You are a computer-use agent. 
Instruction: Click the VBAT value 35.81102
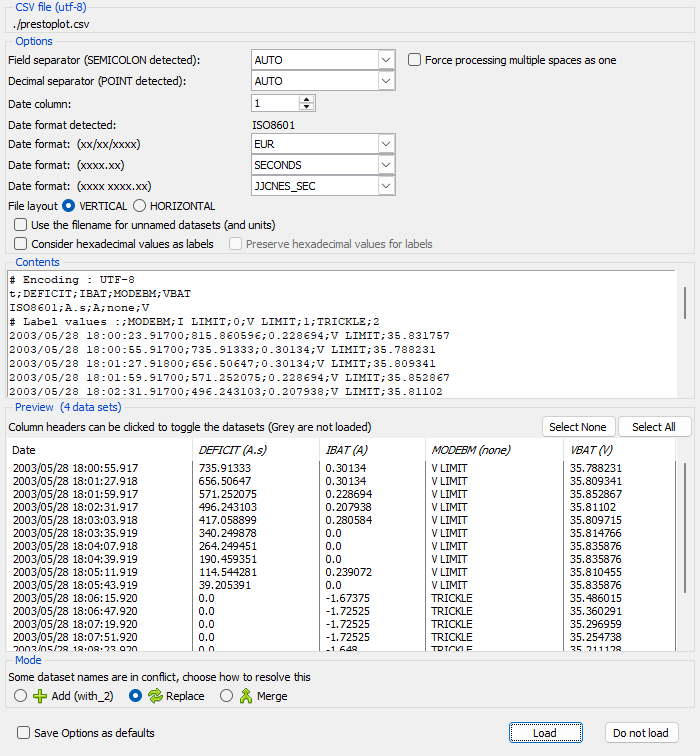click(592, 507)
